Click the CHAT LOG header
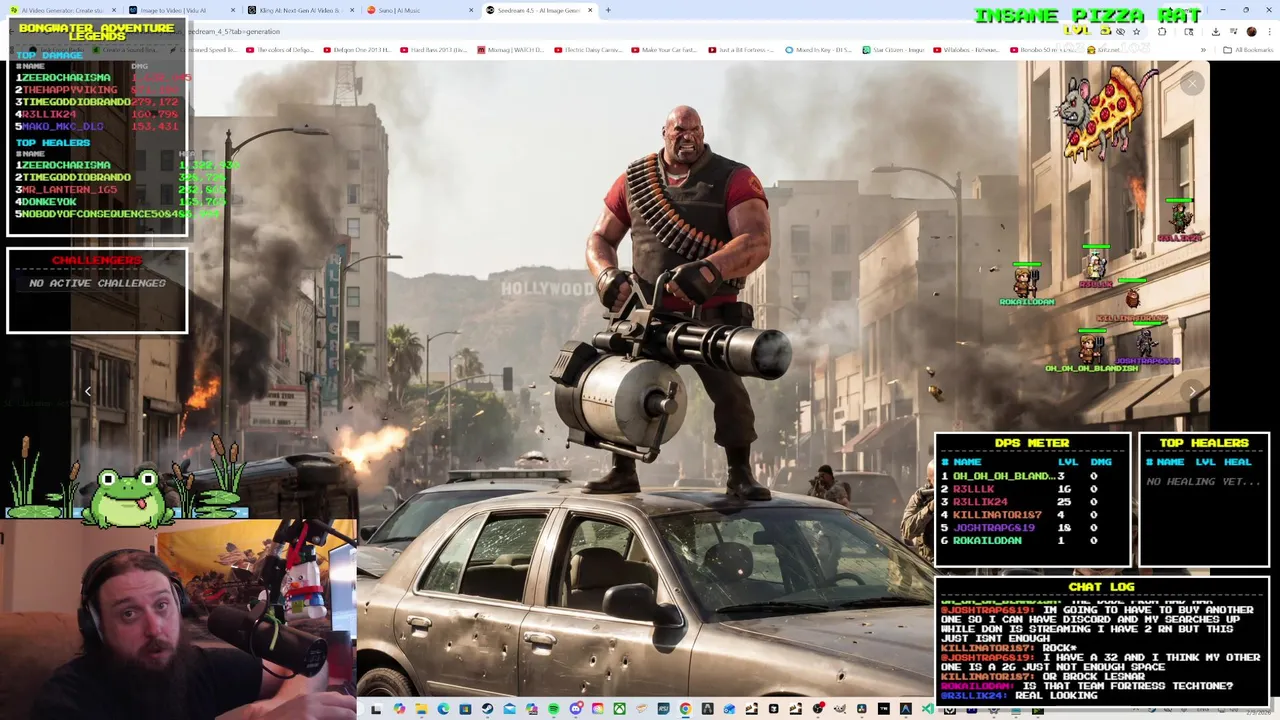 coord(1101,587)
